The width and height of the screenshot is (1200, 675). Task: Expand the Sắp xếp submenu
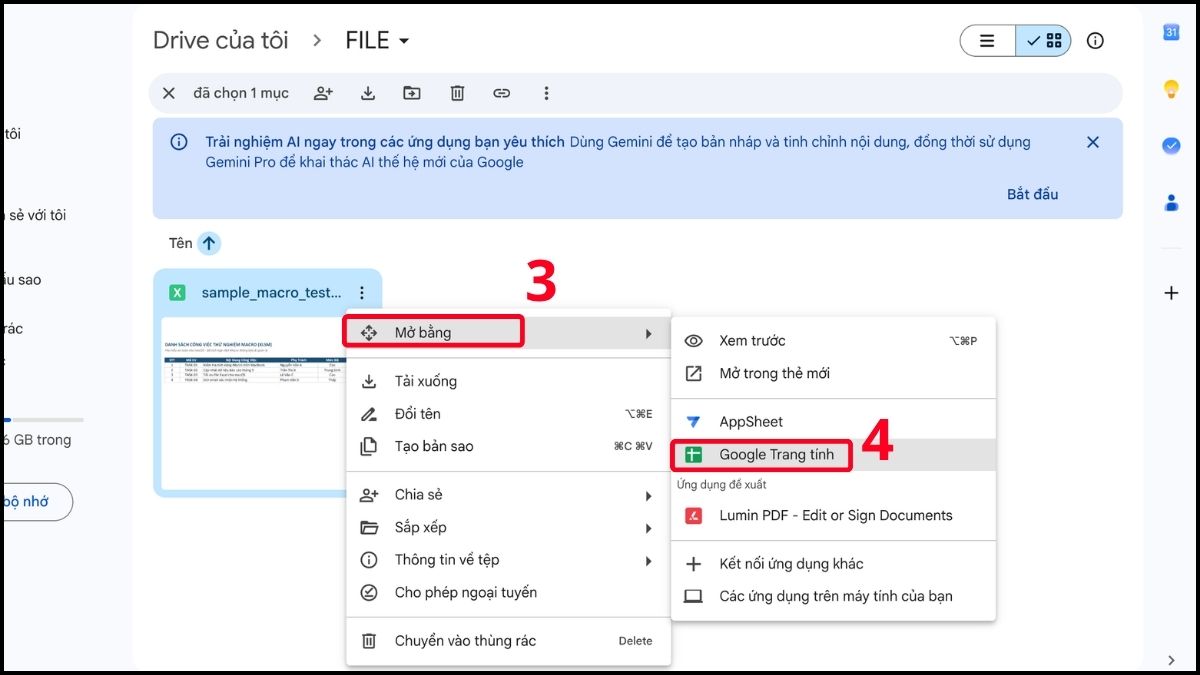pyautogui.click(x=508, y=527)
